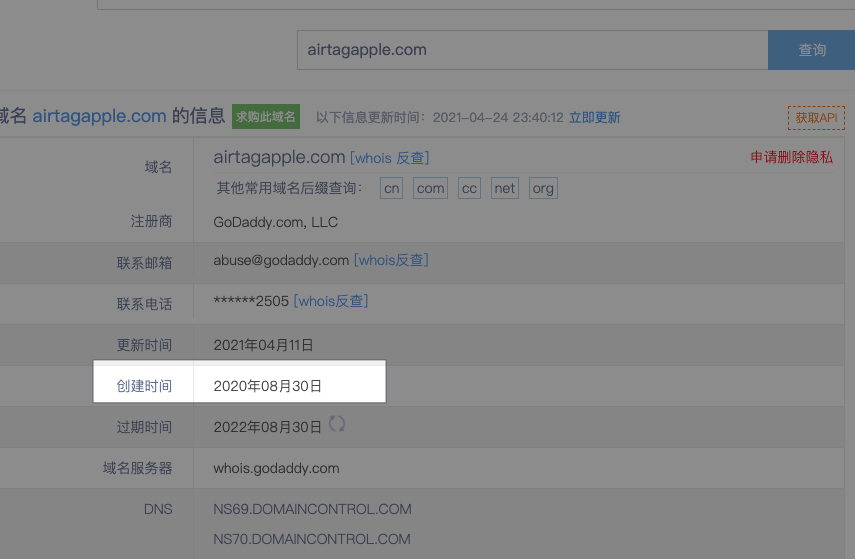Click the NS69.DOMAINCONTROL.COM DNS entry
Image resolution: width=855 pixels, height=559 pixels.
[x=312, y=509]
